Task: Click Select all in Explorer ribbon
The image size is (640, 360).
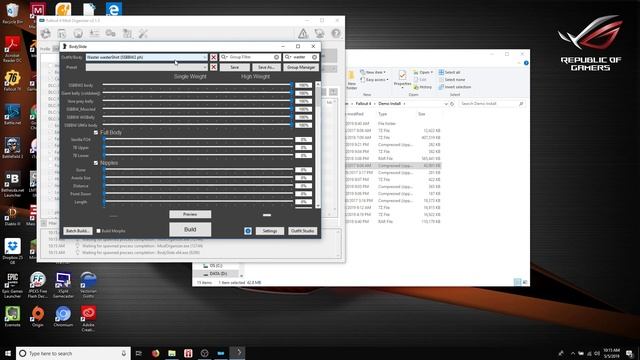Action: [449, 72]
